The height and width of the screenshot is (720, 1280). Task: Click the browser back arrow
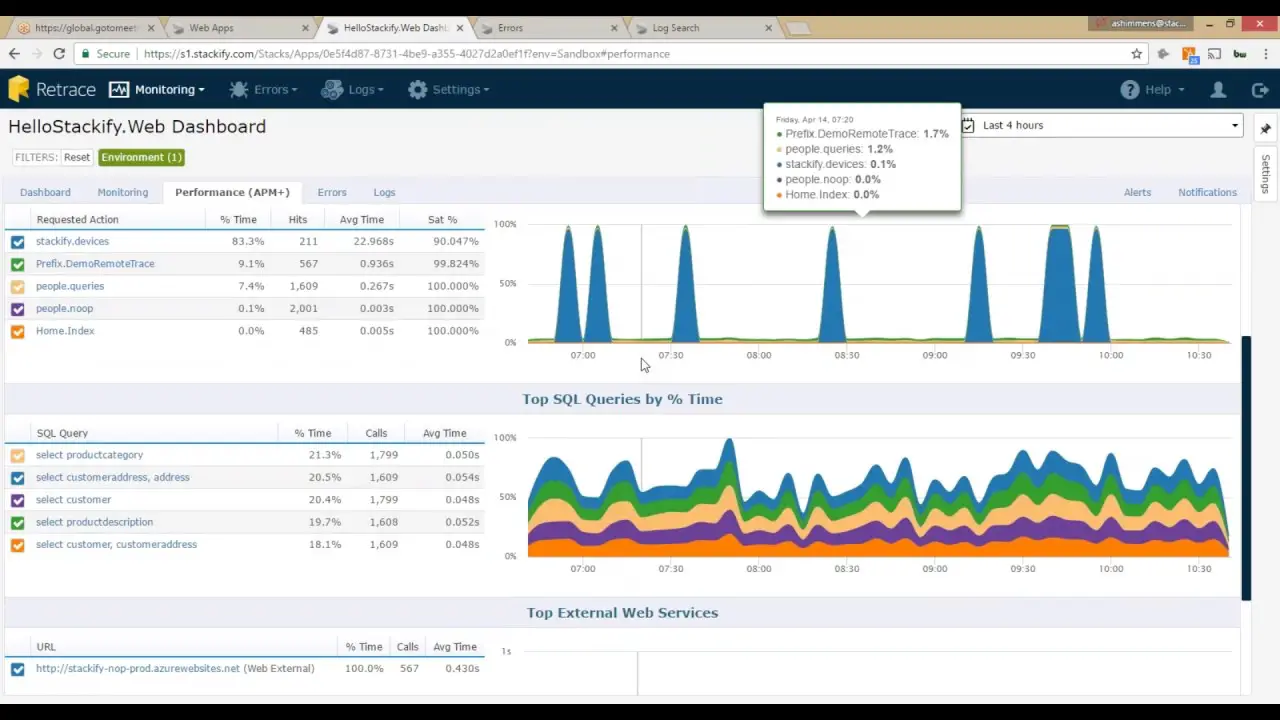pyautogui.click(x=14, y=53)
